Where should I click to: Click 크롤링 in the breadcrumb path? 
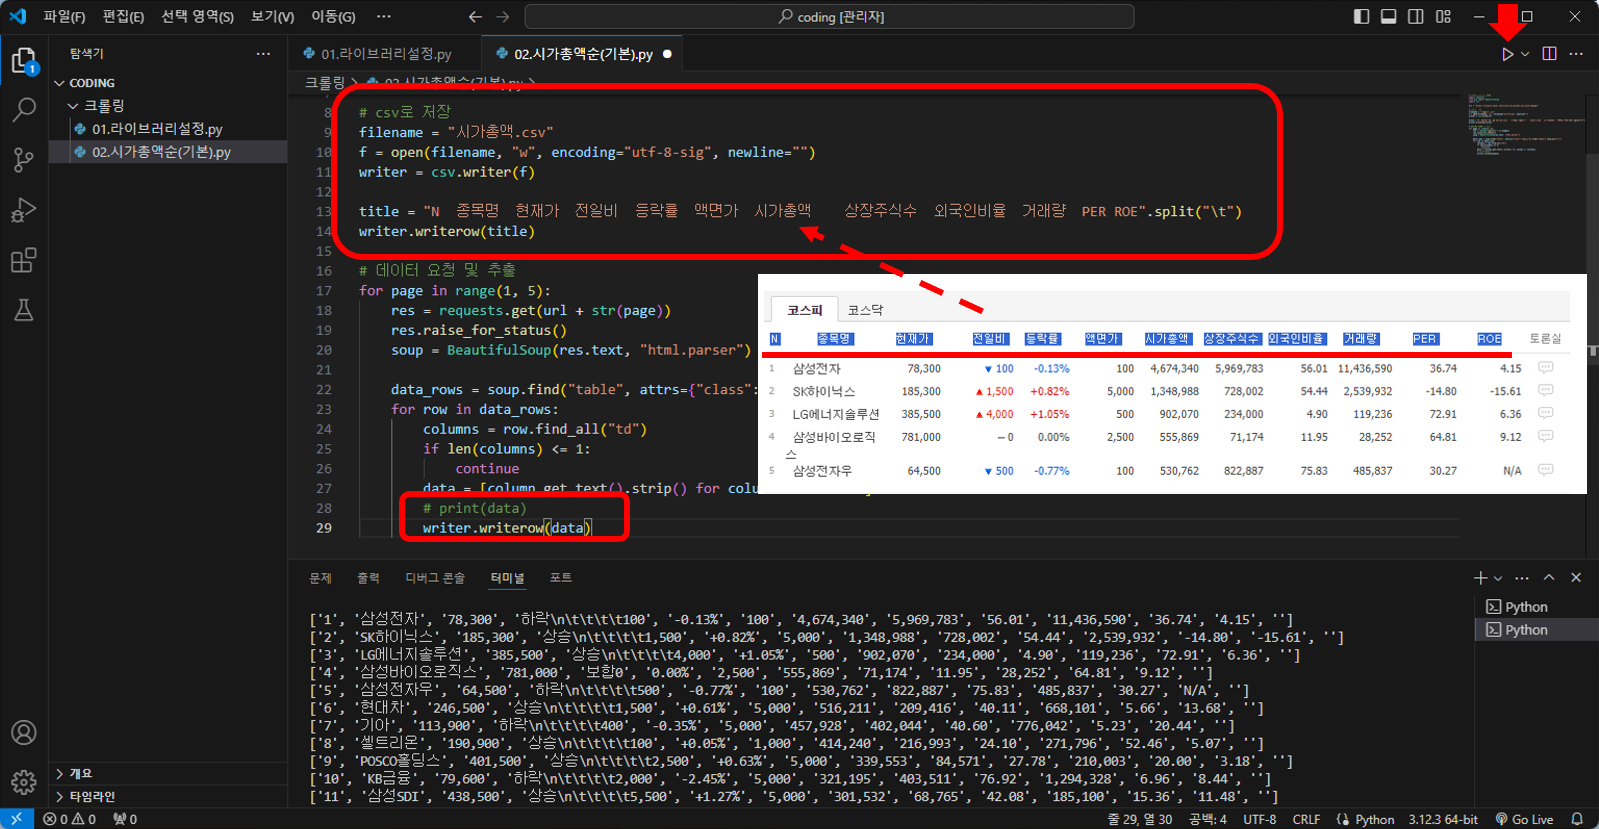pyautogui.click(x=325, y=82)
